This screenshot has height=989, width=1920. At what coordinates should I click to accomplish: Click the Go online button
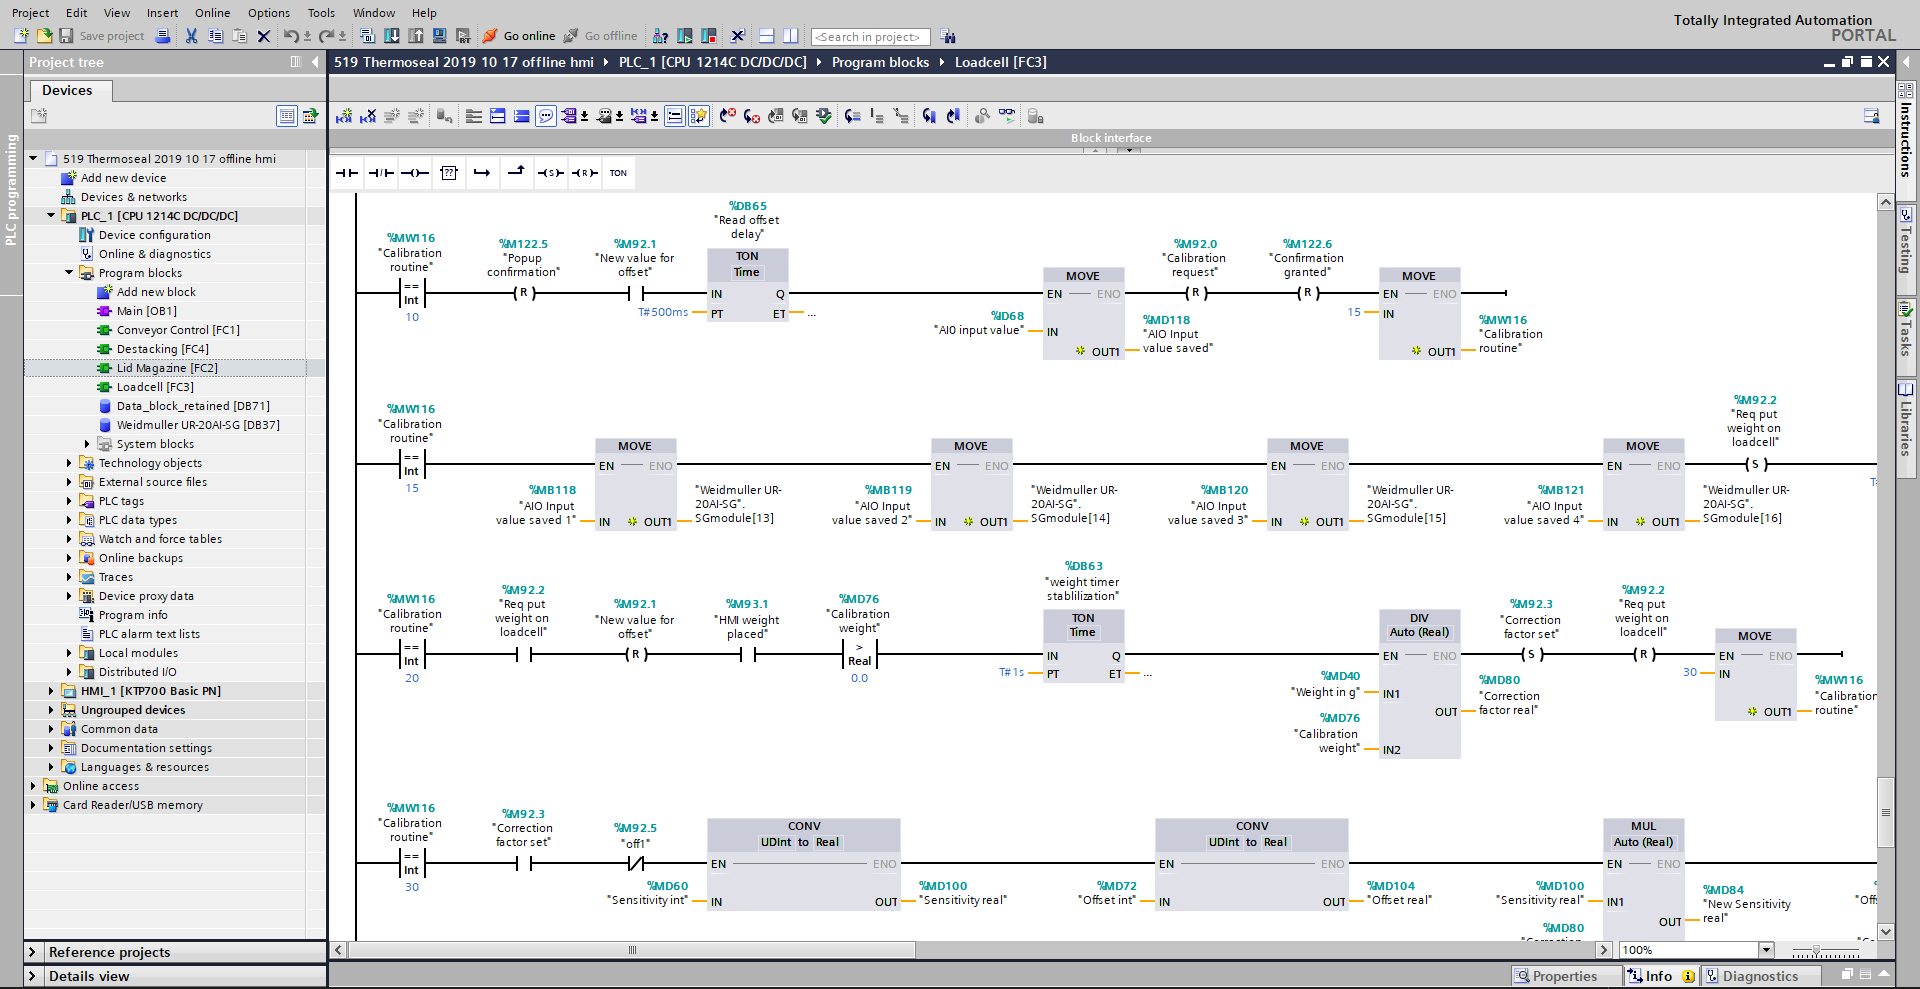519,36
